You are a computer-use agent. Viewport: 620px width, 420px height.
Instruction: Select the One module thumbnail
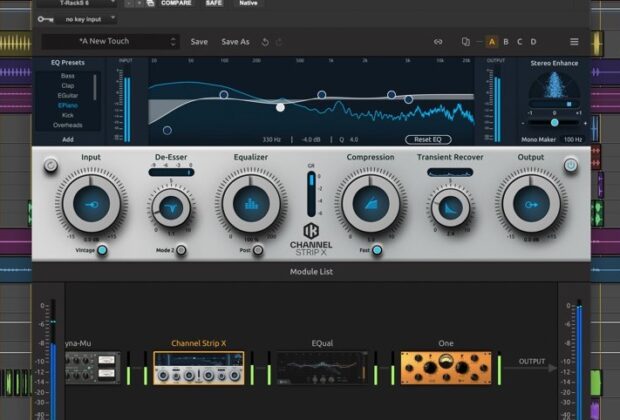446,368
